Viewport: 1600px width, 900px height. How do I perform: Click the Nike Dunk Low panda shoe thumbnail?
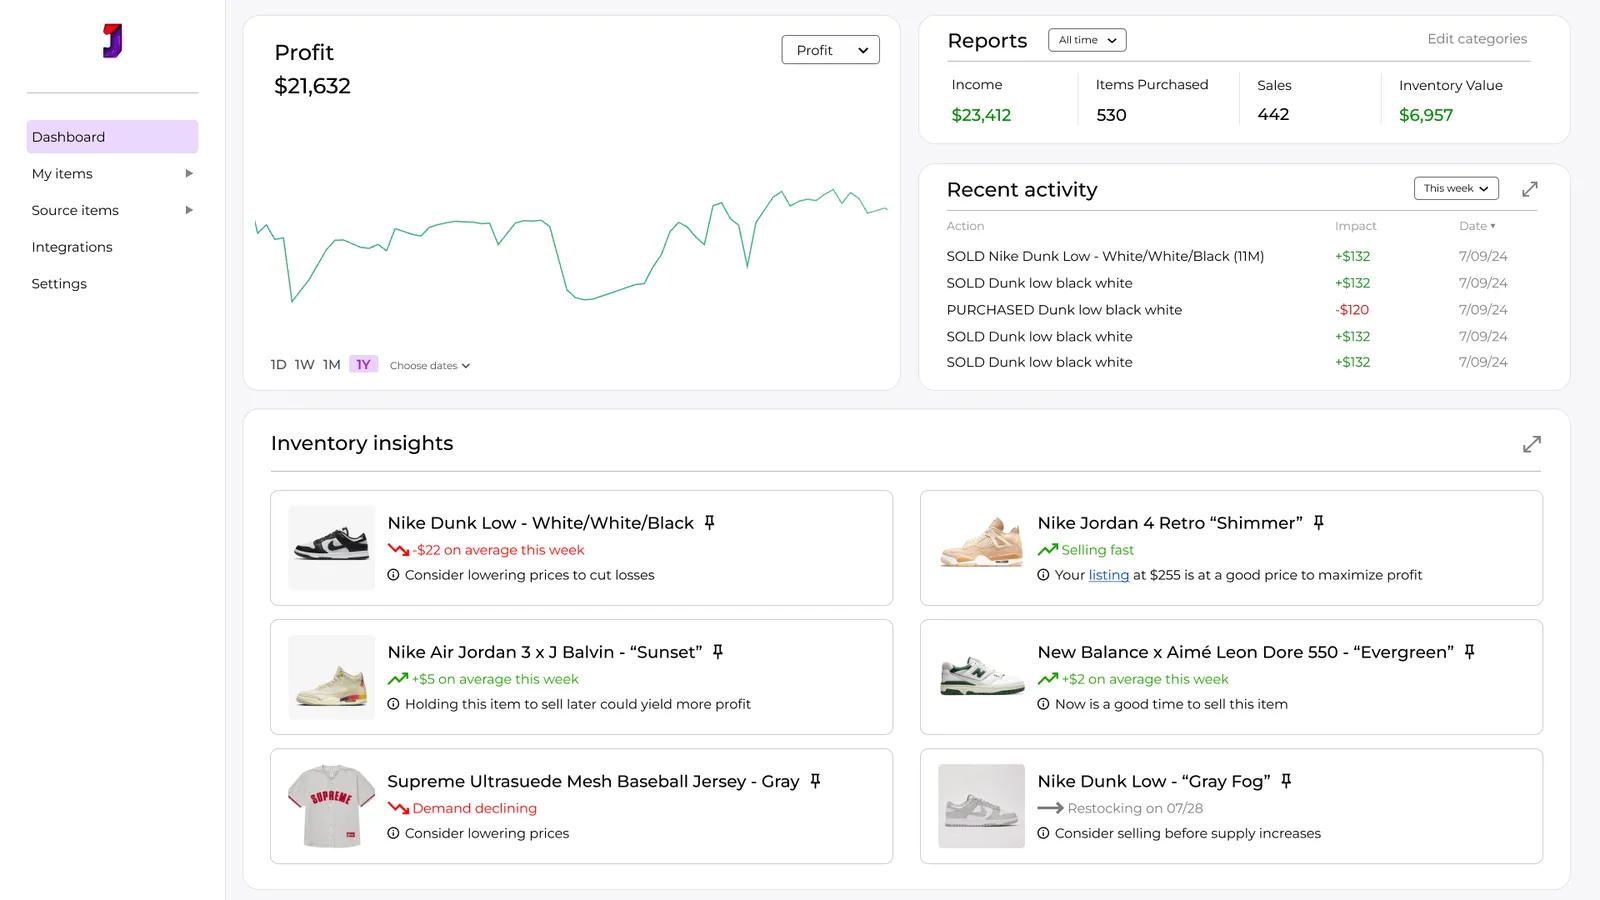click(x=331, y=547)
